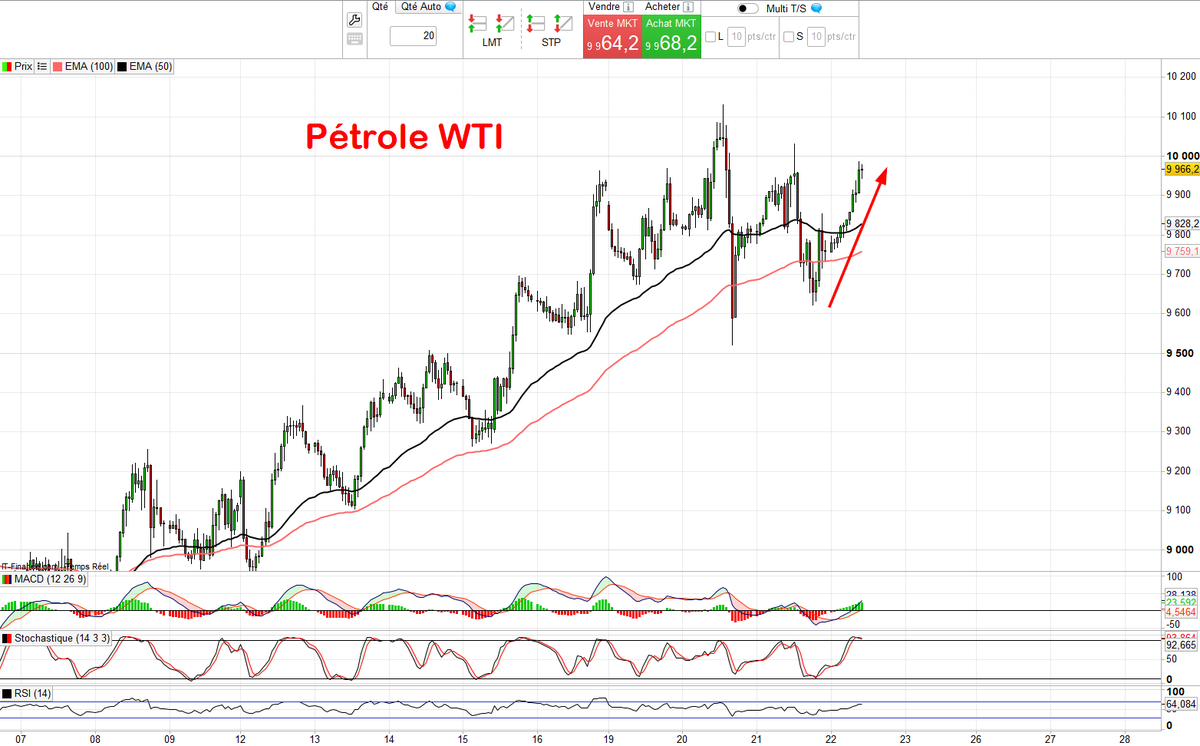Screen dimensions: 1200x746
Task: Click the EMA (100) legend label
Action: click(x=88, y=66)
